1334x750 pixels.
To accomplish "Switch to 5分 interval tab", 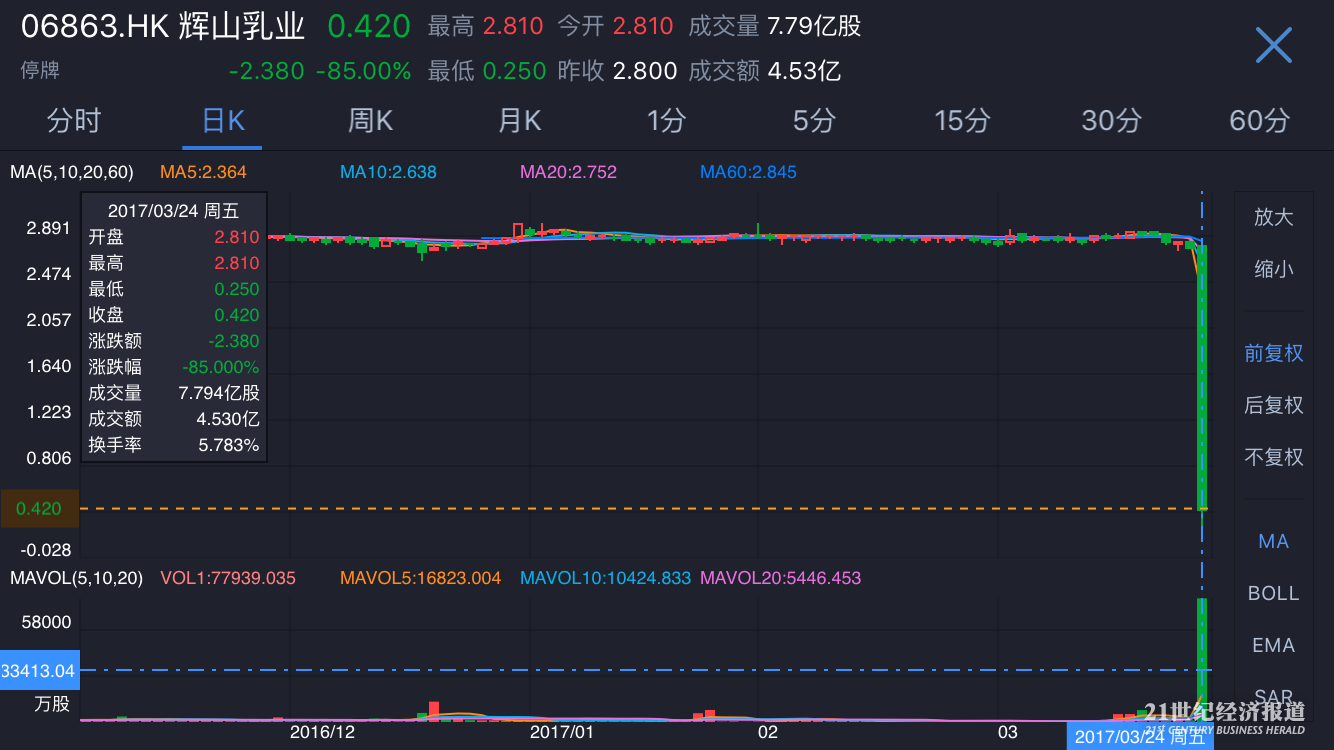I will point(814,121).
